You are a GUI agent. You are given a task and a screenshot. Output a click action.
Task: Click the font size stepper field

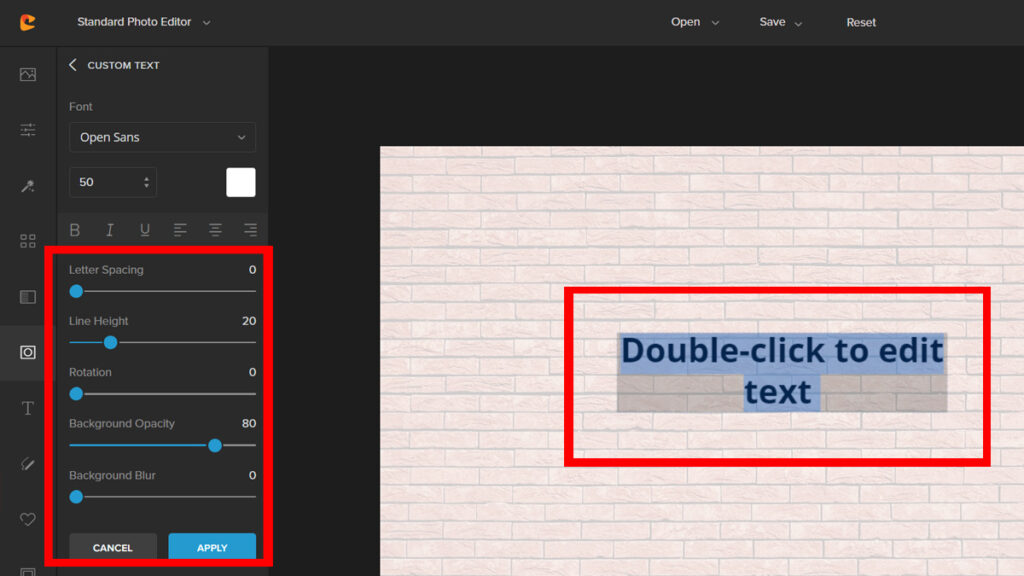pyautogui.click(x=112, y=182)
